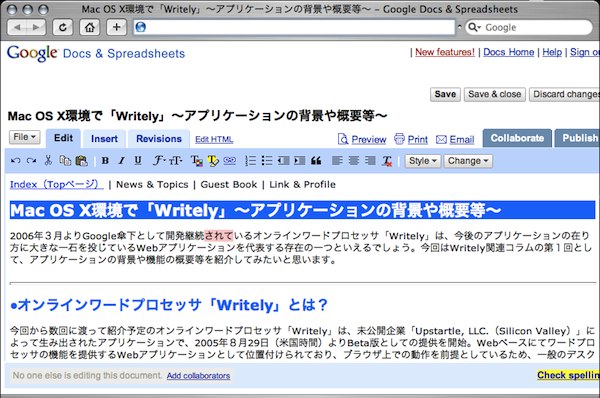Toggle Italic formatting
600x398 pixels.
pyautogui.click(x=122, y=161)
